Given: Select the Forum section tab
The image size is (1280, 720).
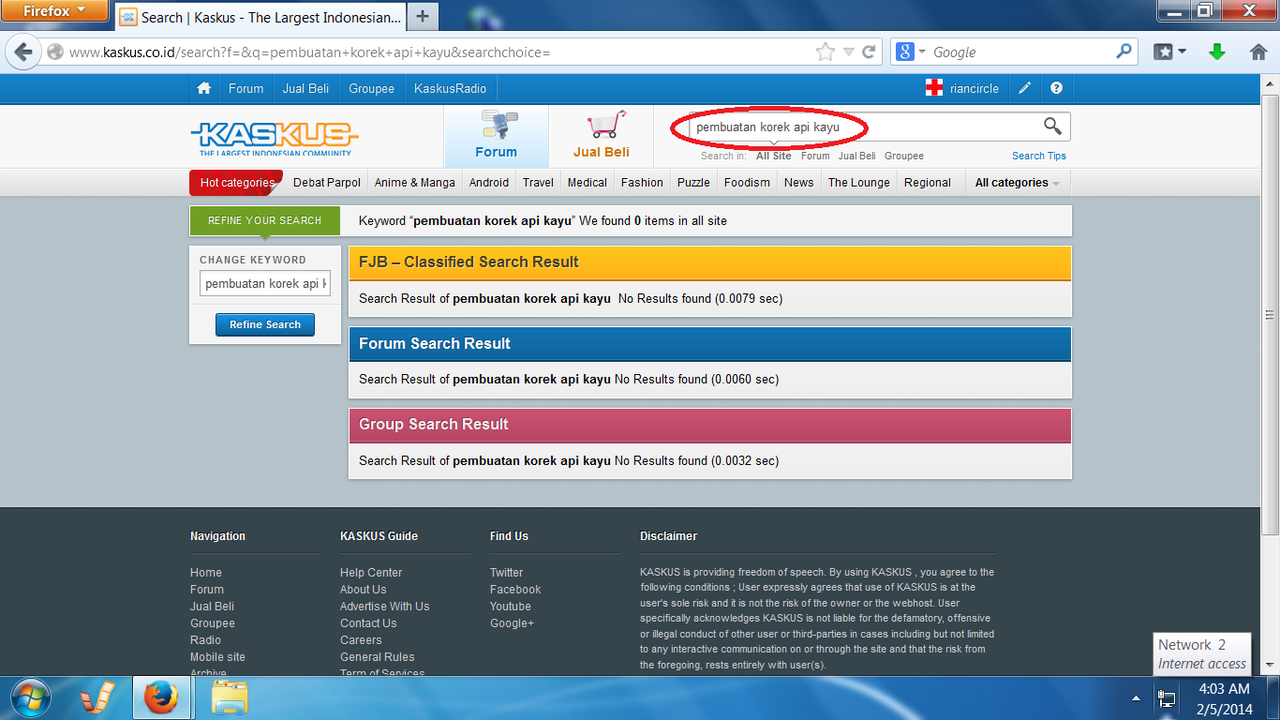Looking at the screenshot, I should click(496, 136).
